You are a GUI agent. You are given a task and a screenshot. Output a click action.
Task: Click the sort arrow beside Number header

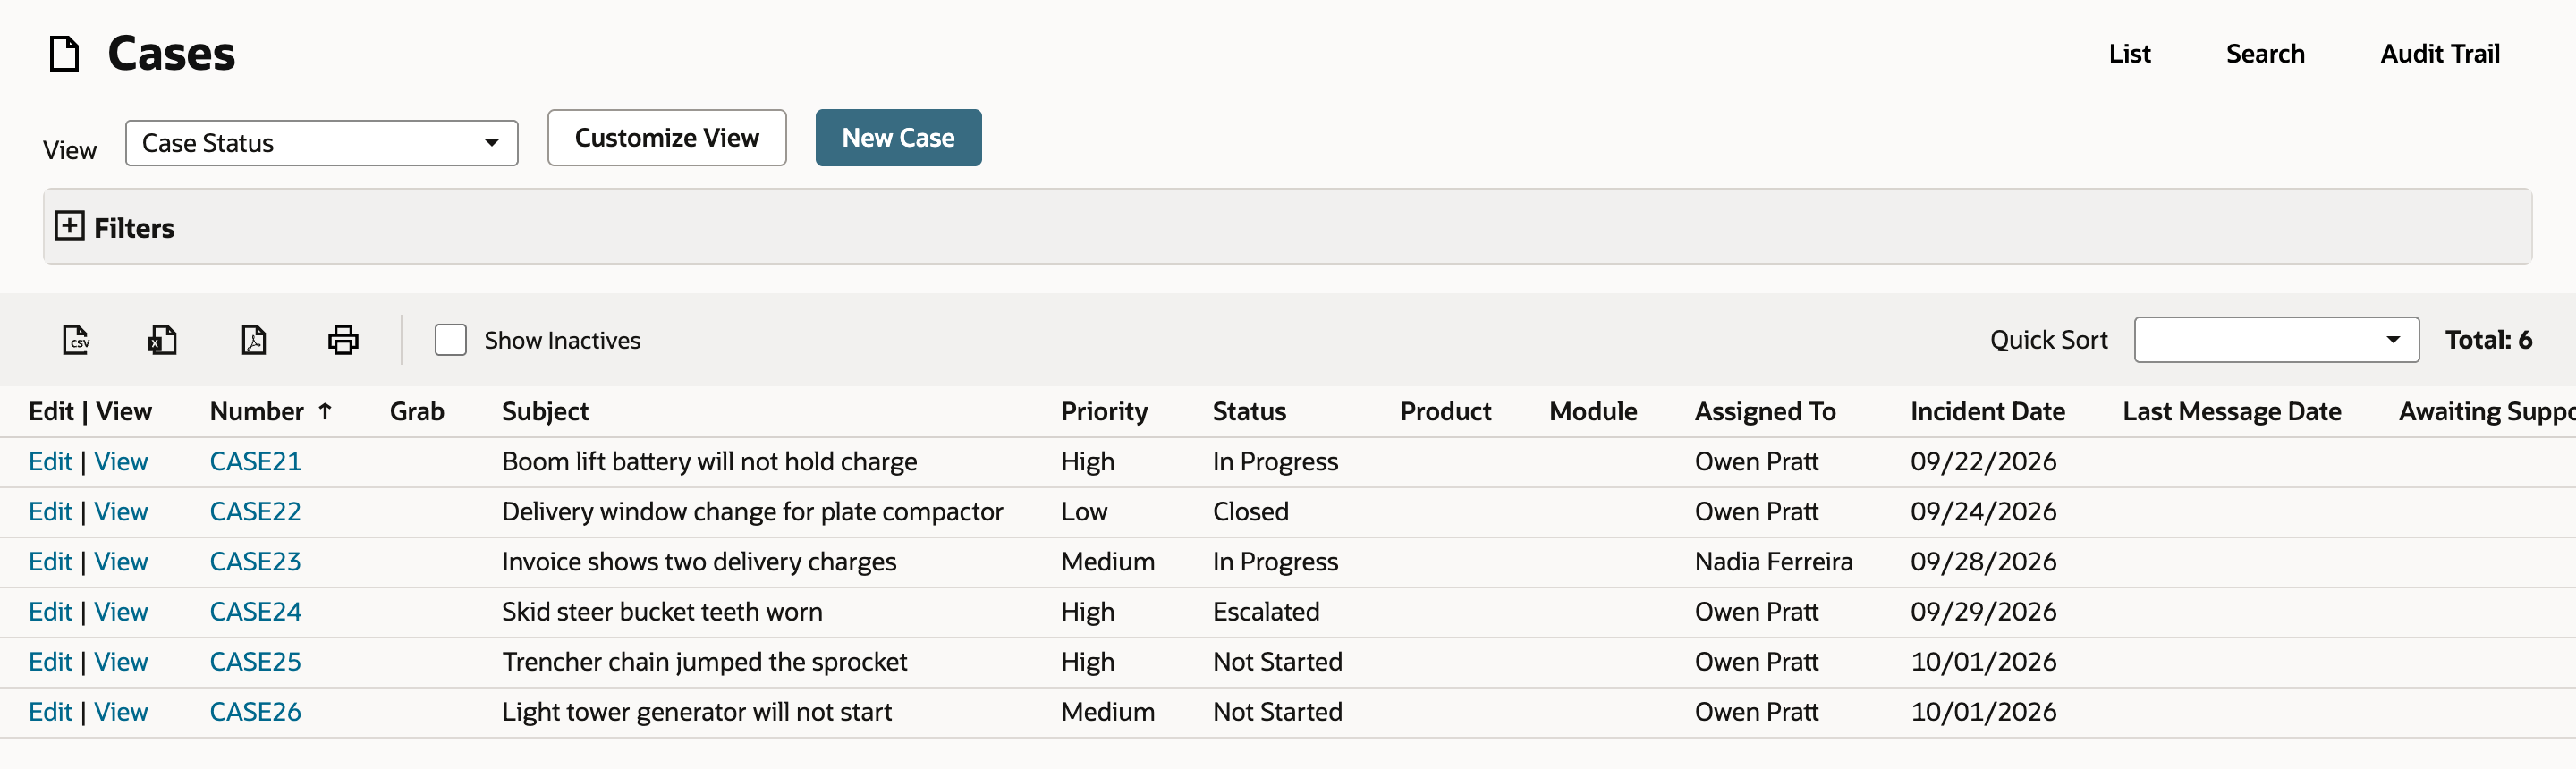click(x=325, y=411)
